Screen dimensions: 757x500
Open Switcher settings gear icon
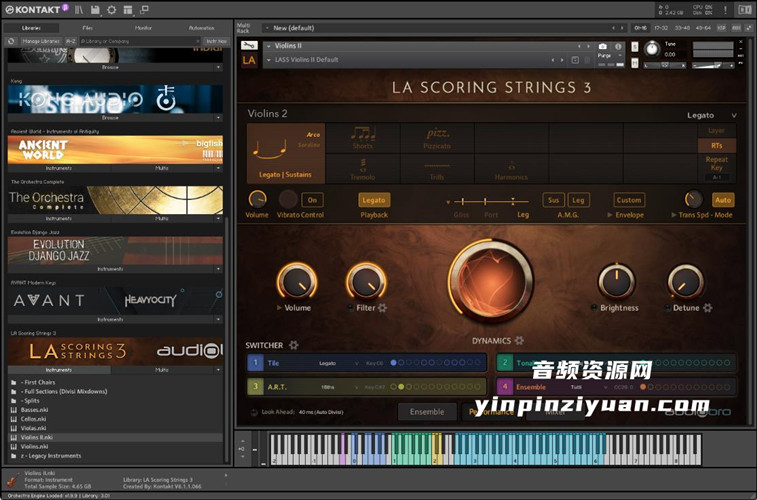coord(294,345)
